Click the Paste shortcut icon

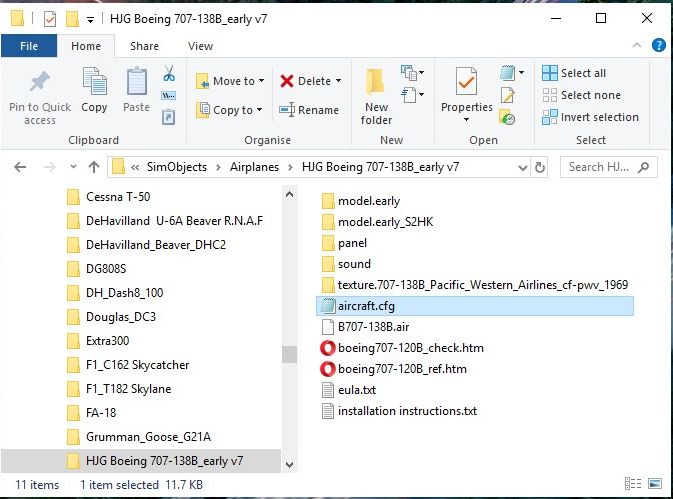coord(168,117)
